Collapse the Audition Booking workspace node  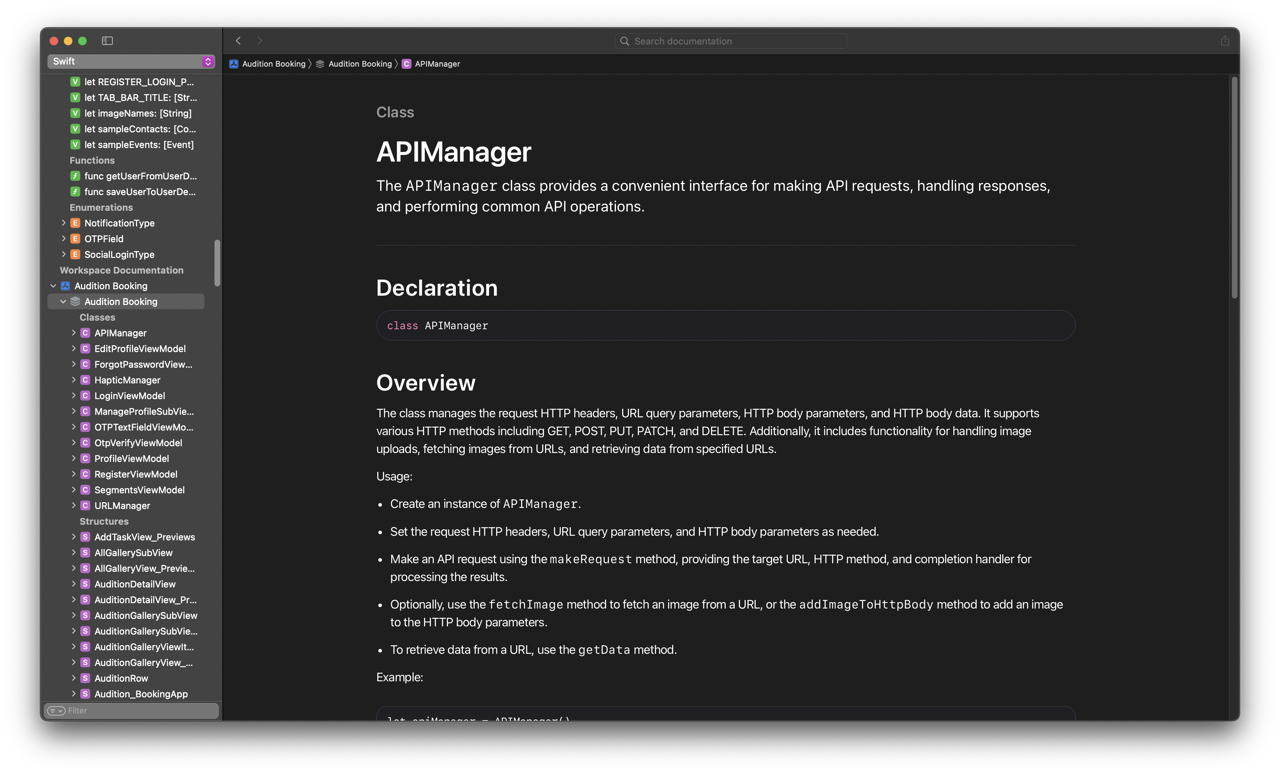(x=53, y=286)
